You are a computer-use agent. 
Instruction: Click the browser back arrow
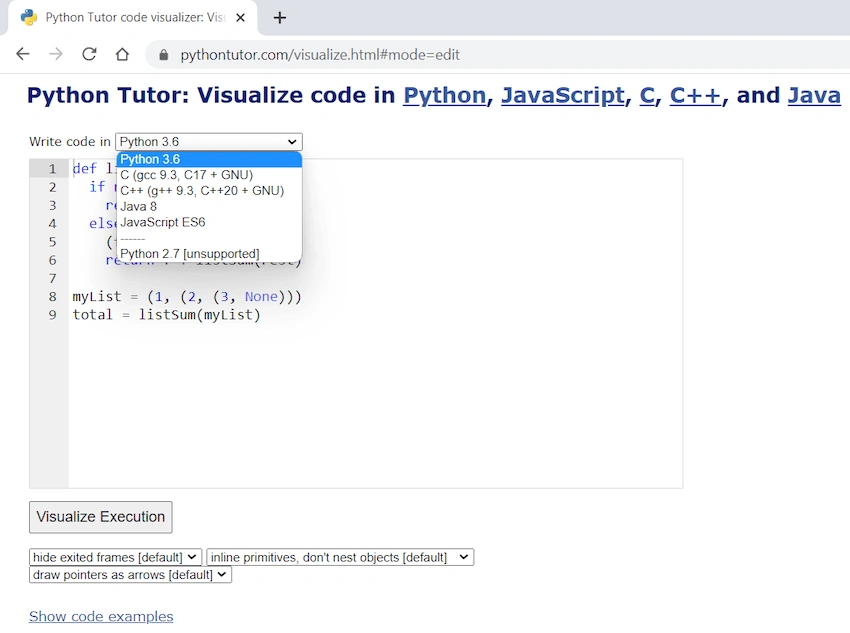point(23,54)
